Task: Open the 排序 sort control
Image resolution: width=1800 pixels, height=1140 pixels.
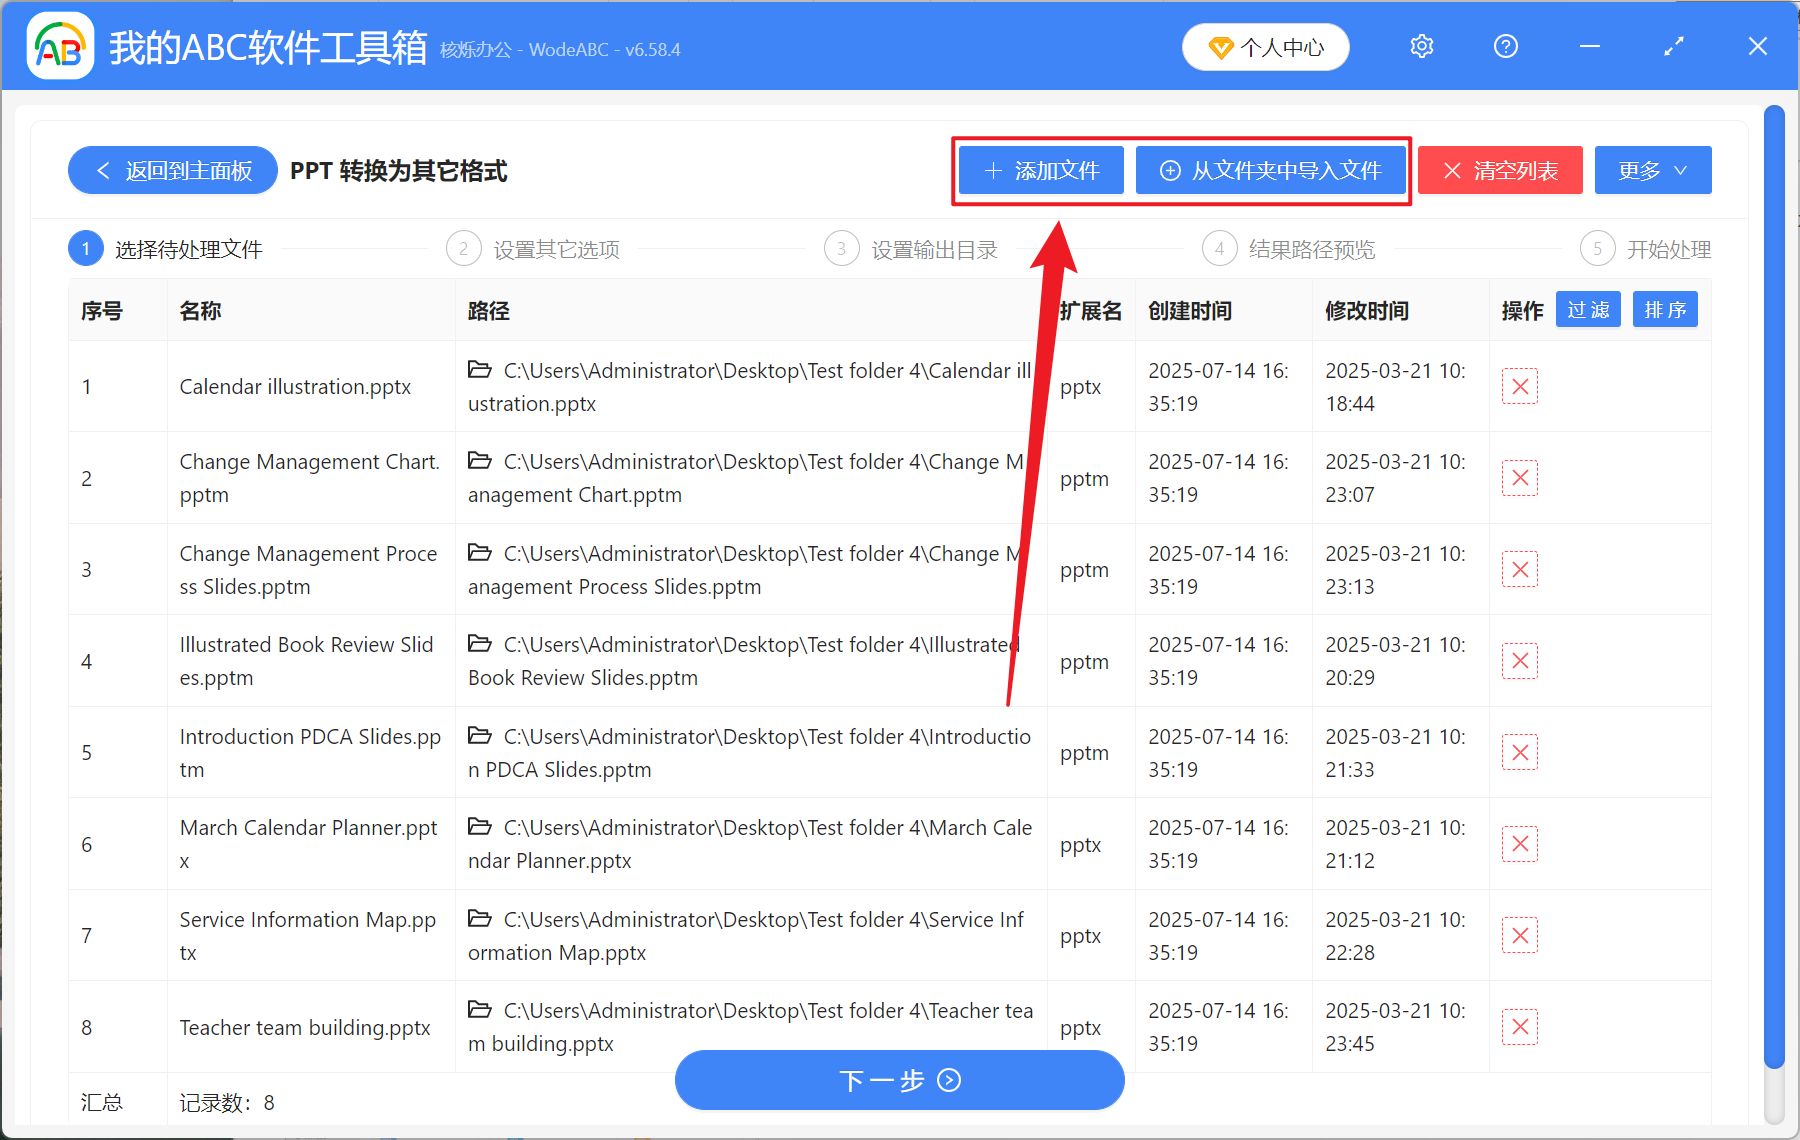Action: point(1664,310)
